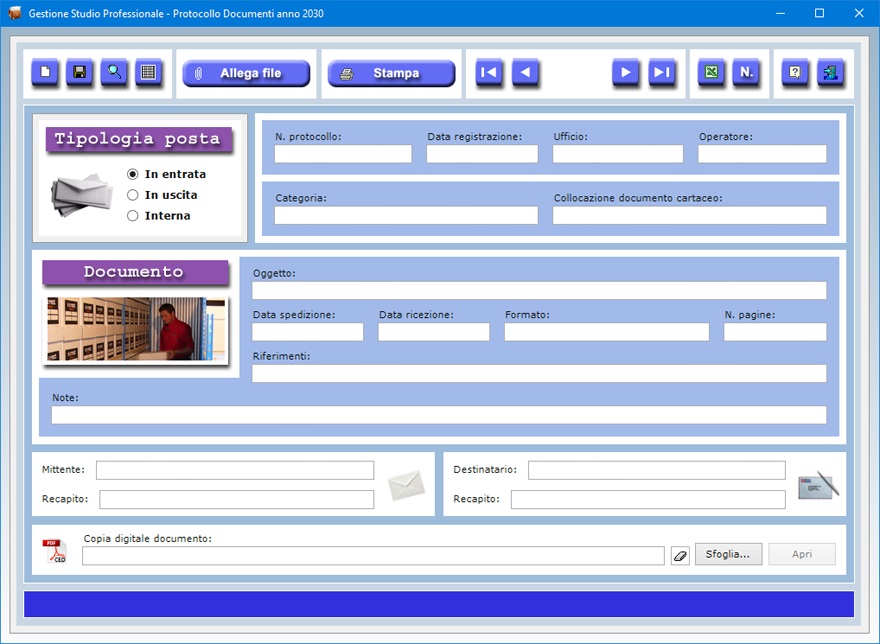Open the Search magnifier tool
Screen dimensions: 880x644
114,72
